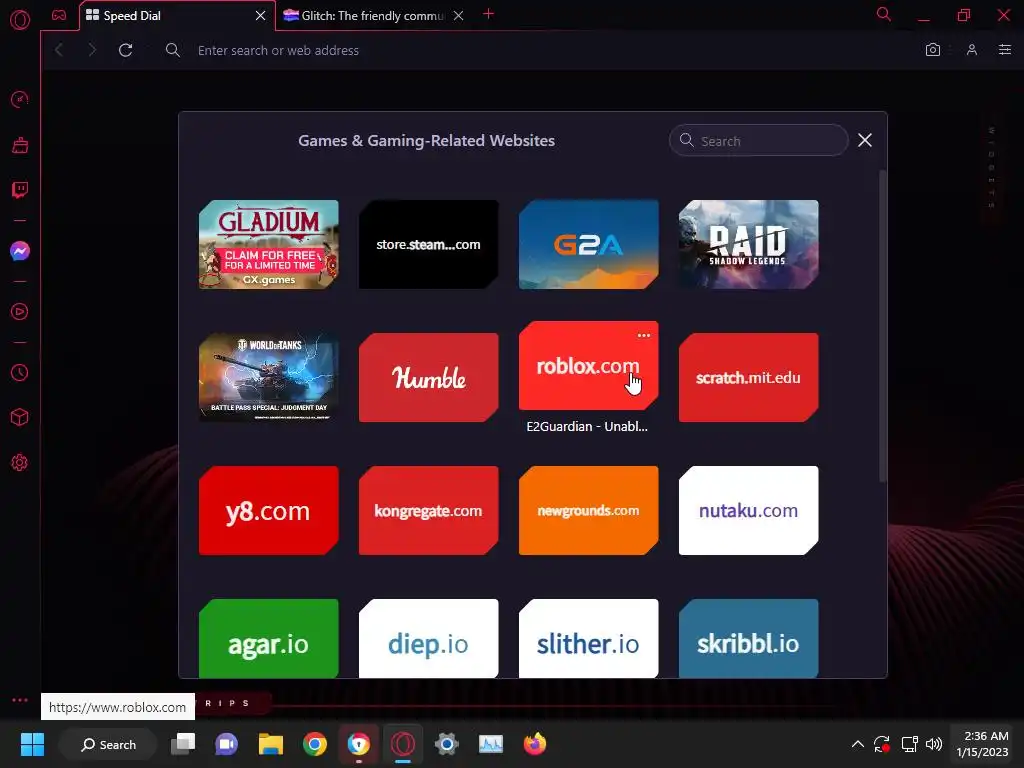Open Extensions cube icon in sidebar
This screenshot has width=1024, height=768.
20,417
